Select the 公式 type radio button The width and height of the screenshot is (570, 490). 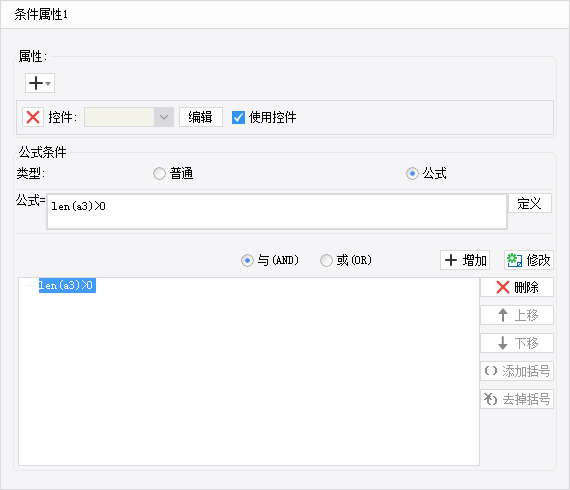[x=412, y=173]
